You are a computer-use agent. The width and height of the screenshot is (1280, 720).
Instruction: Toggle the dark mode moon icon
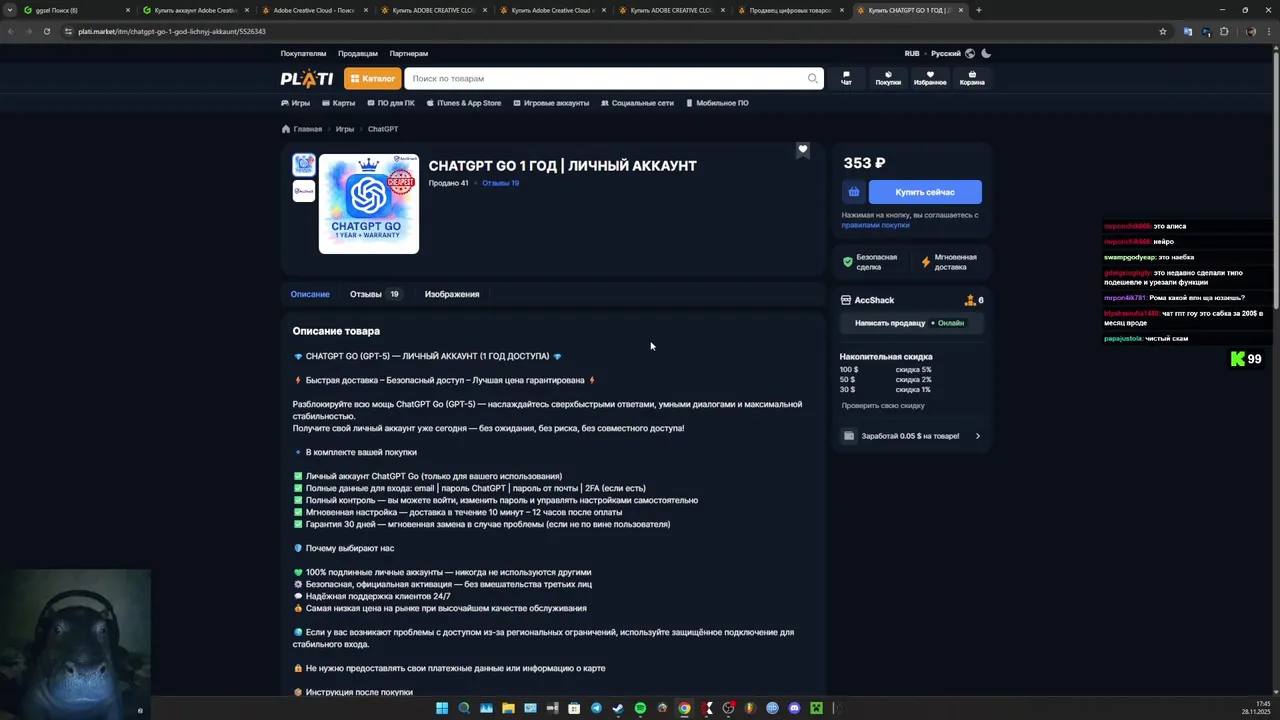click(x=986, y=53)
